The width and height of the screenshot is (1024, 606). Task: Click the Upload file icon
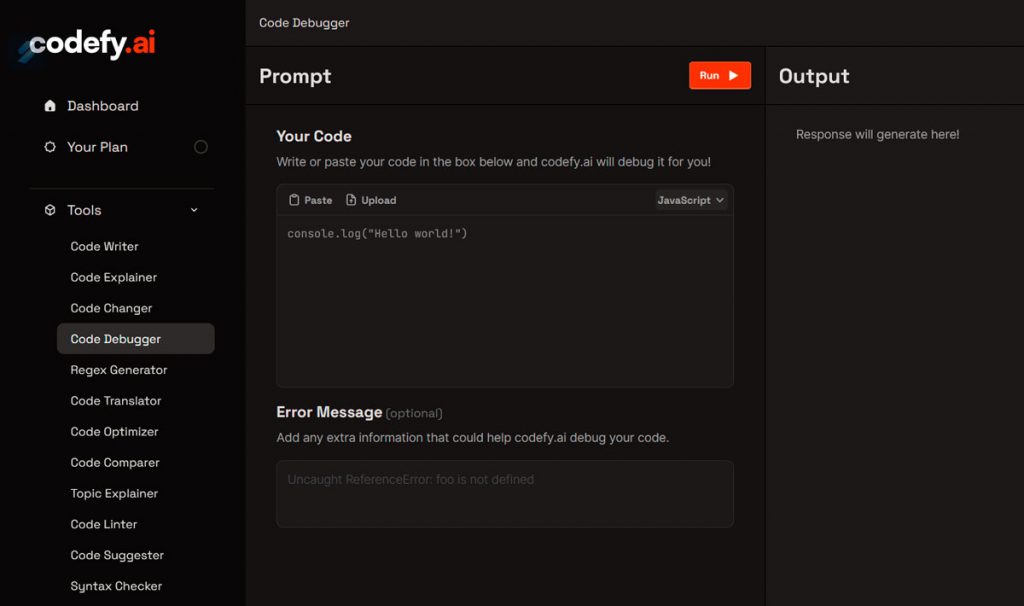point(351,200)
